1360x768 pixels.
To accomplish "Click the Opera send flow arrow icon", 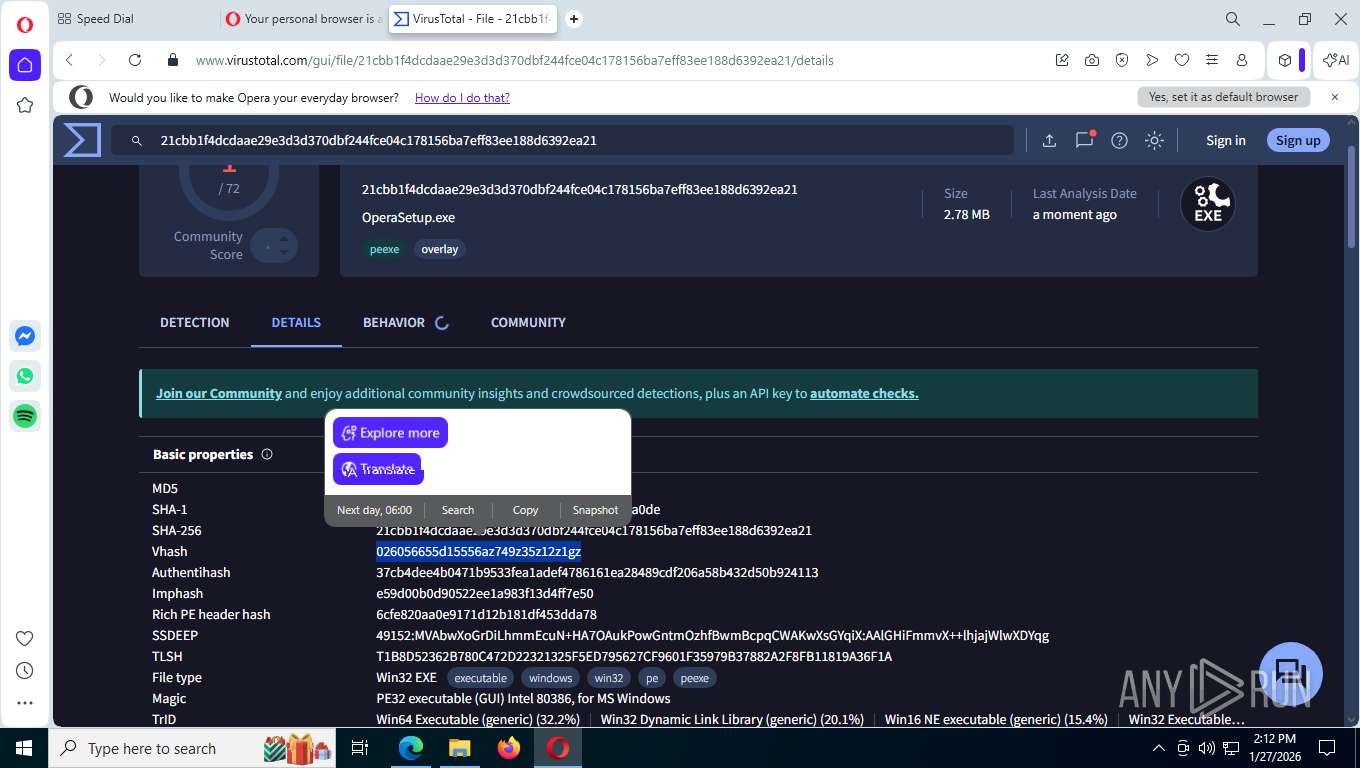I will 1152,60.
